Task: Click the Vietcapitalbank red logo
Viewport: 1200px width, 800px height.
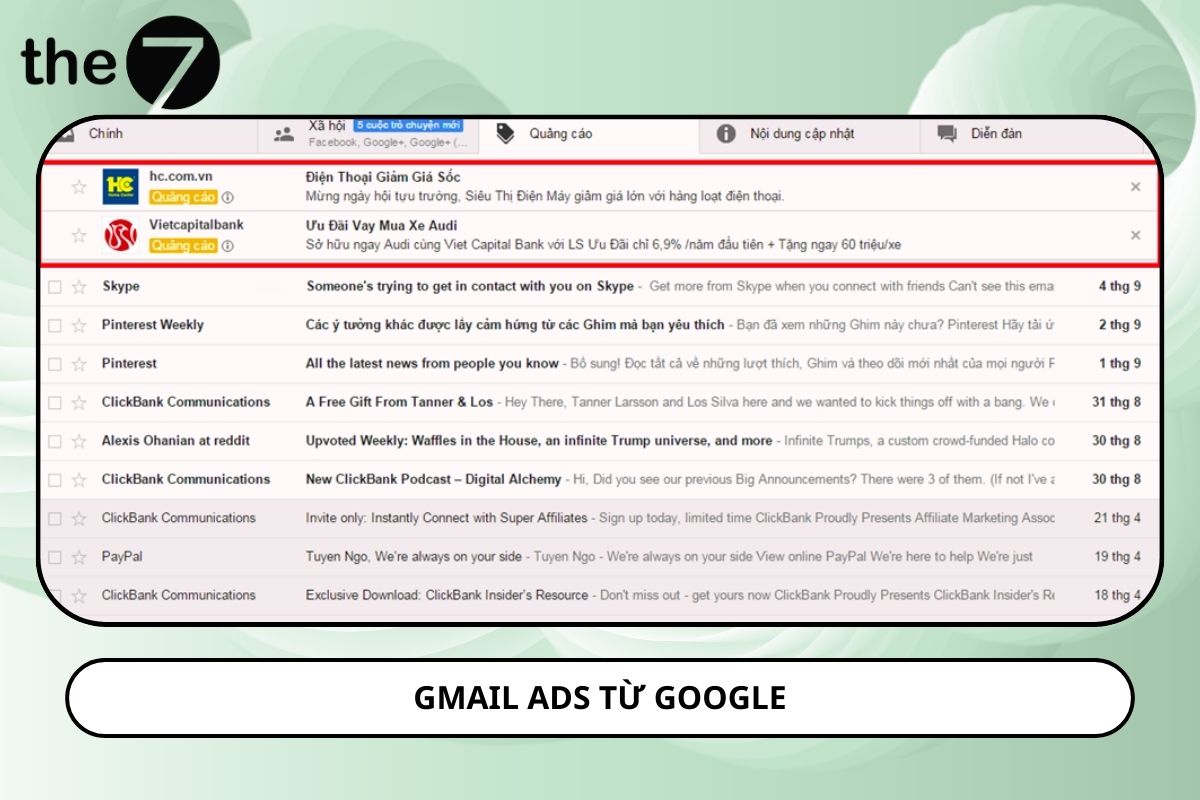Action: point(120,235)
